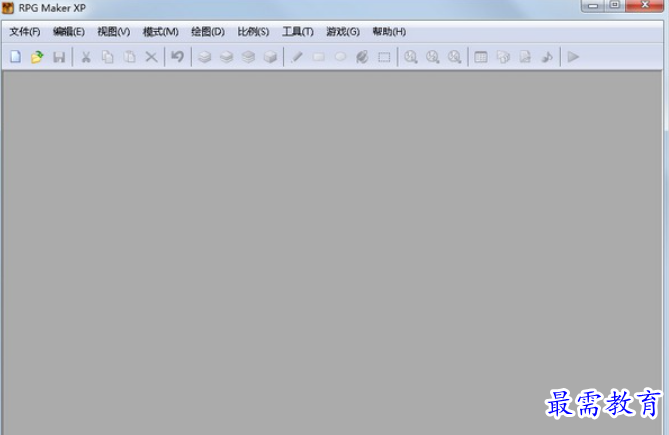Select the third map layer icon

click(x=248, y=57)
